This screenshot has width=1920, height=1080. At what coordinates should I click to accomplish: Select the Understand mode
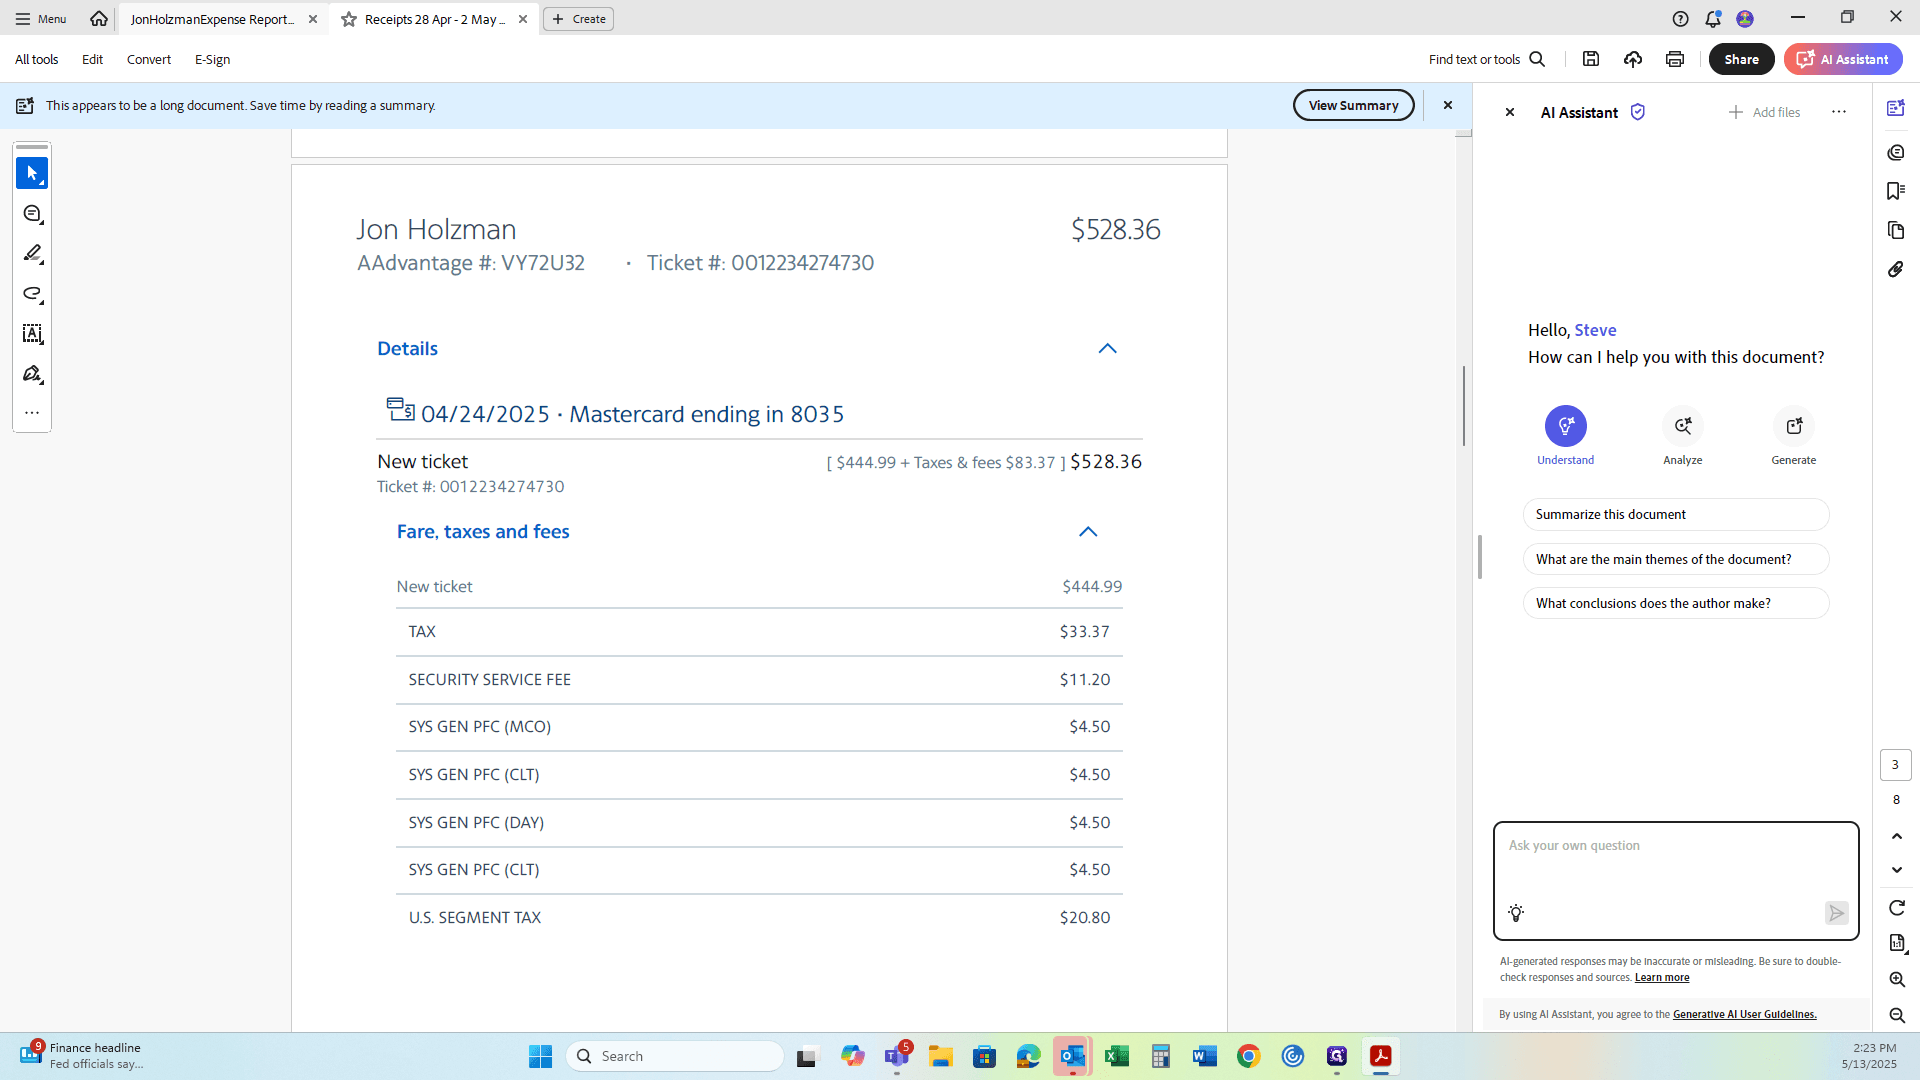pyautogui.click(x=1566, y=436)
